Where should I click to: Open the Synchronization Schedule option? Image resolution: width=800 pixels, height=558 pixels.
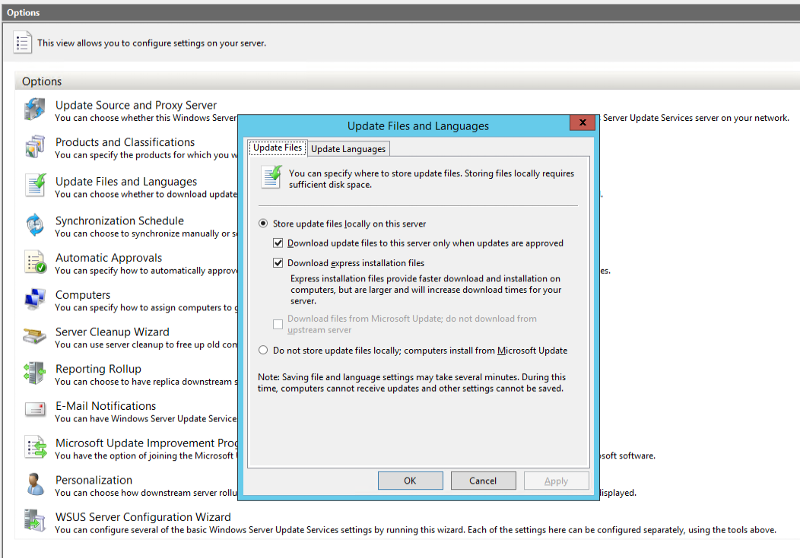(x=119, y=221)
